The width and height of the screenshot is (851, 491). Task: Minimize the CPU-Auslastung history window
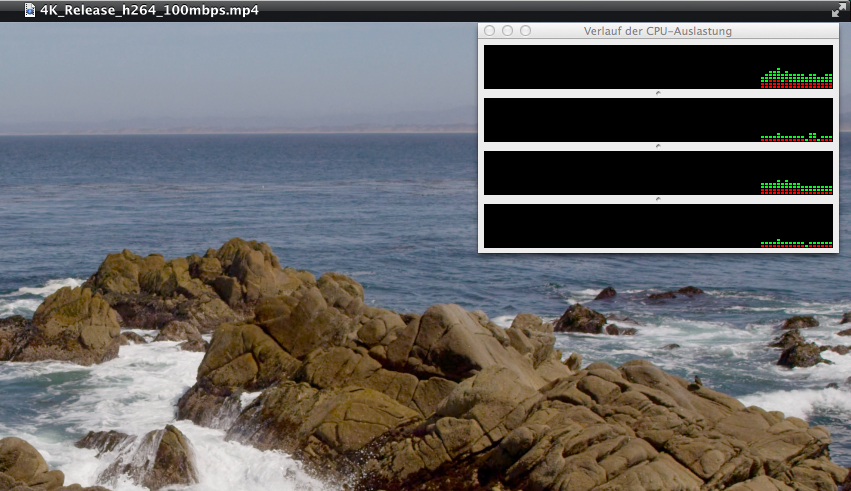point(507,30)
